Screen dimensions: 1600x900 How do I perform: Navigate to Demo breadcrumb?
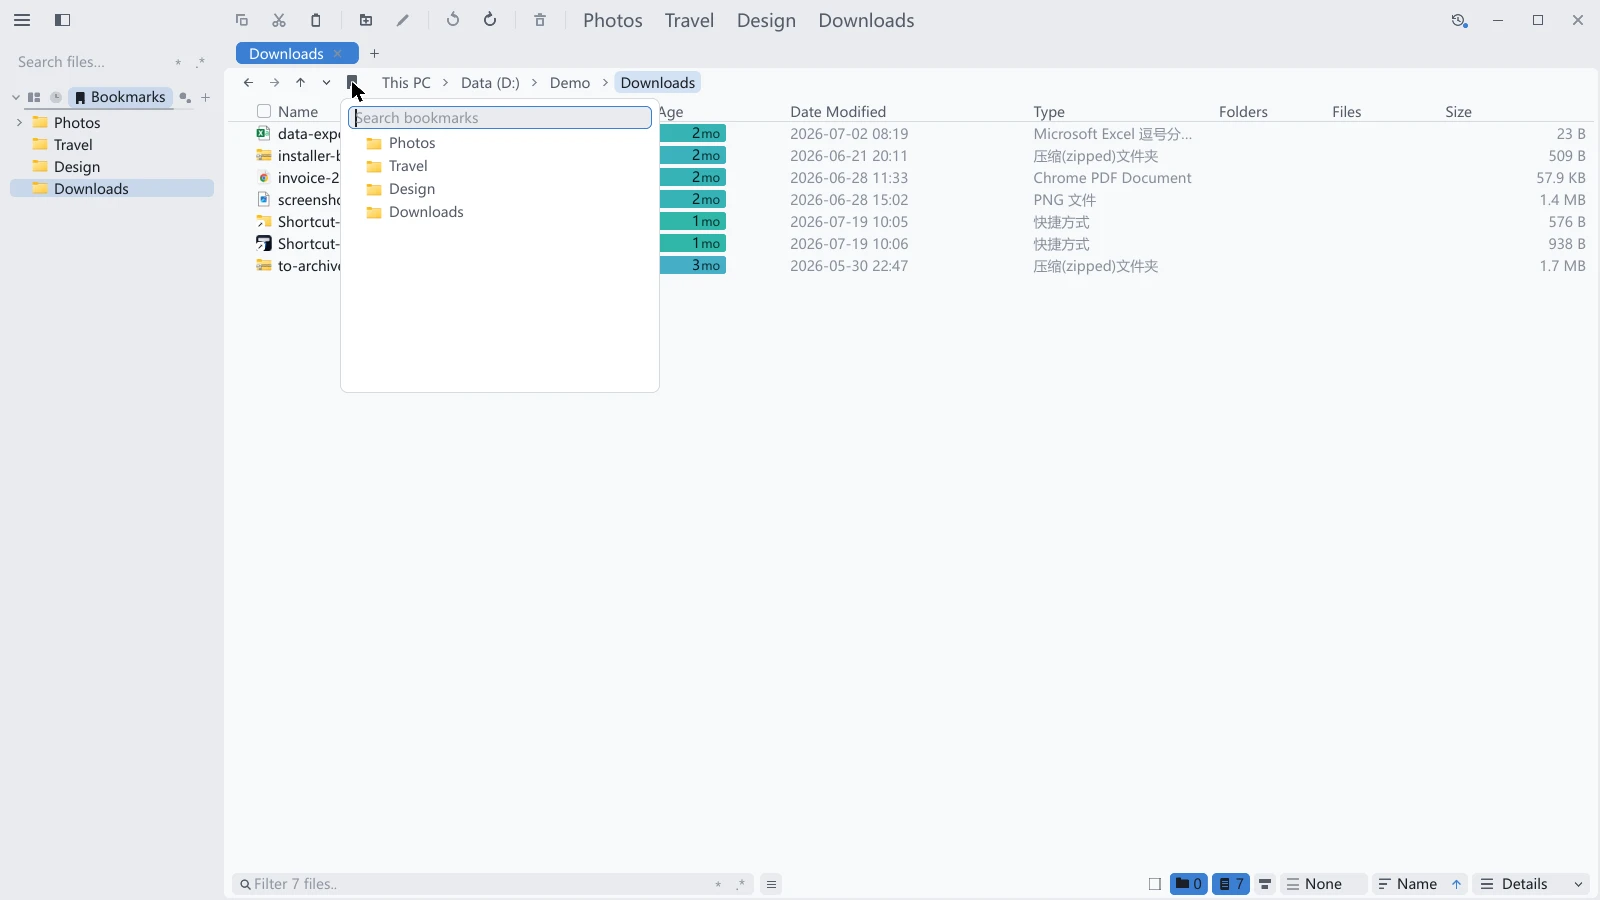pos(570,83)
